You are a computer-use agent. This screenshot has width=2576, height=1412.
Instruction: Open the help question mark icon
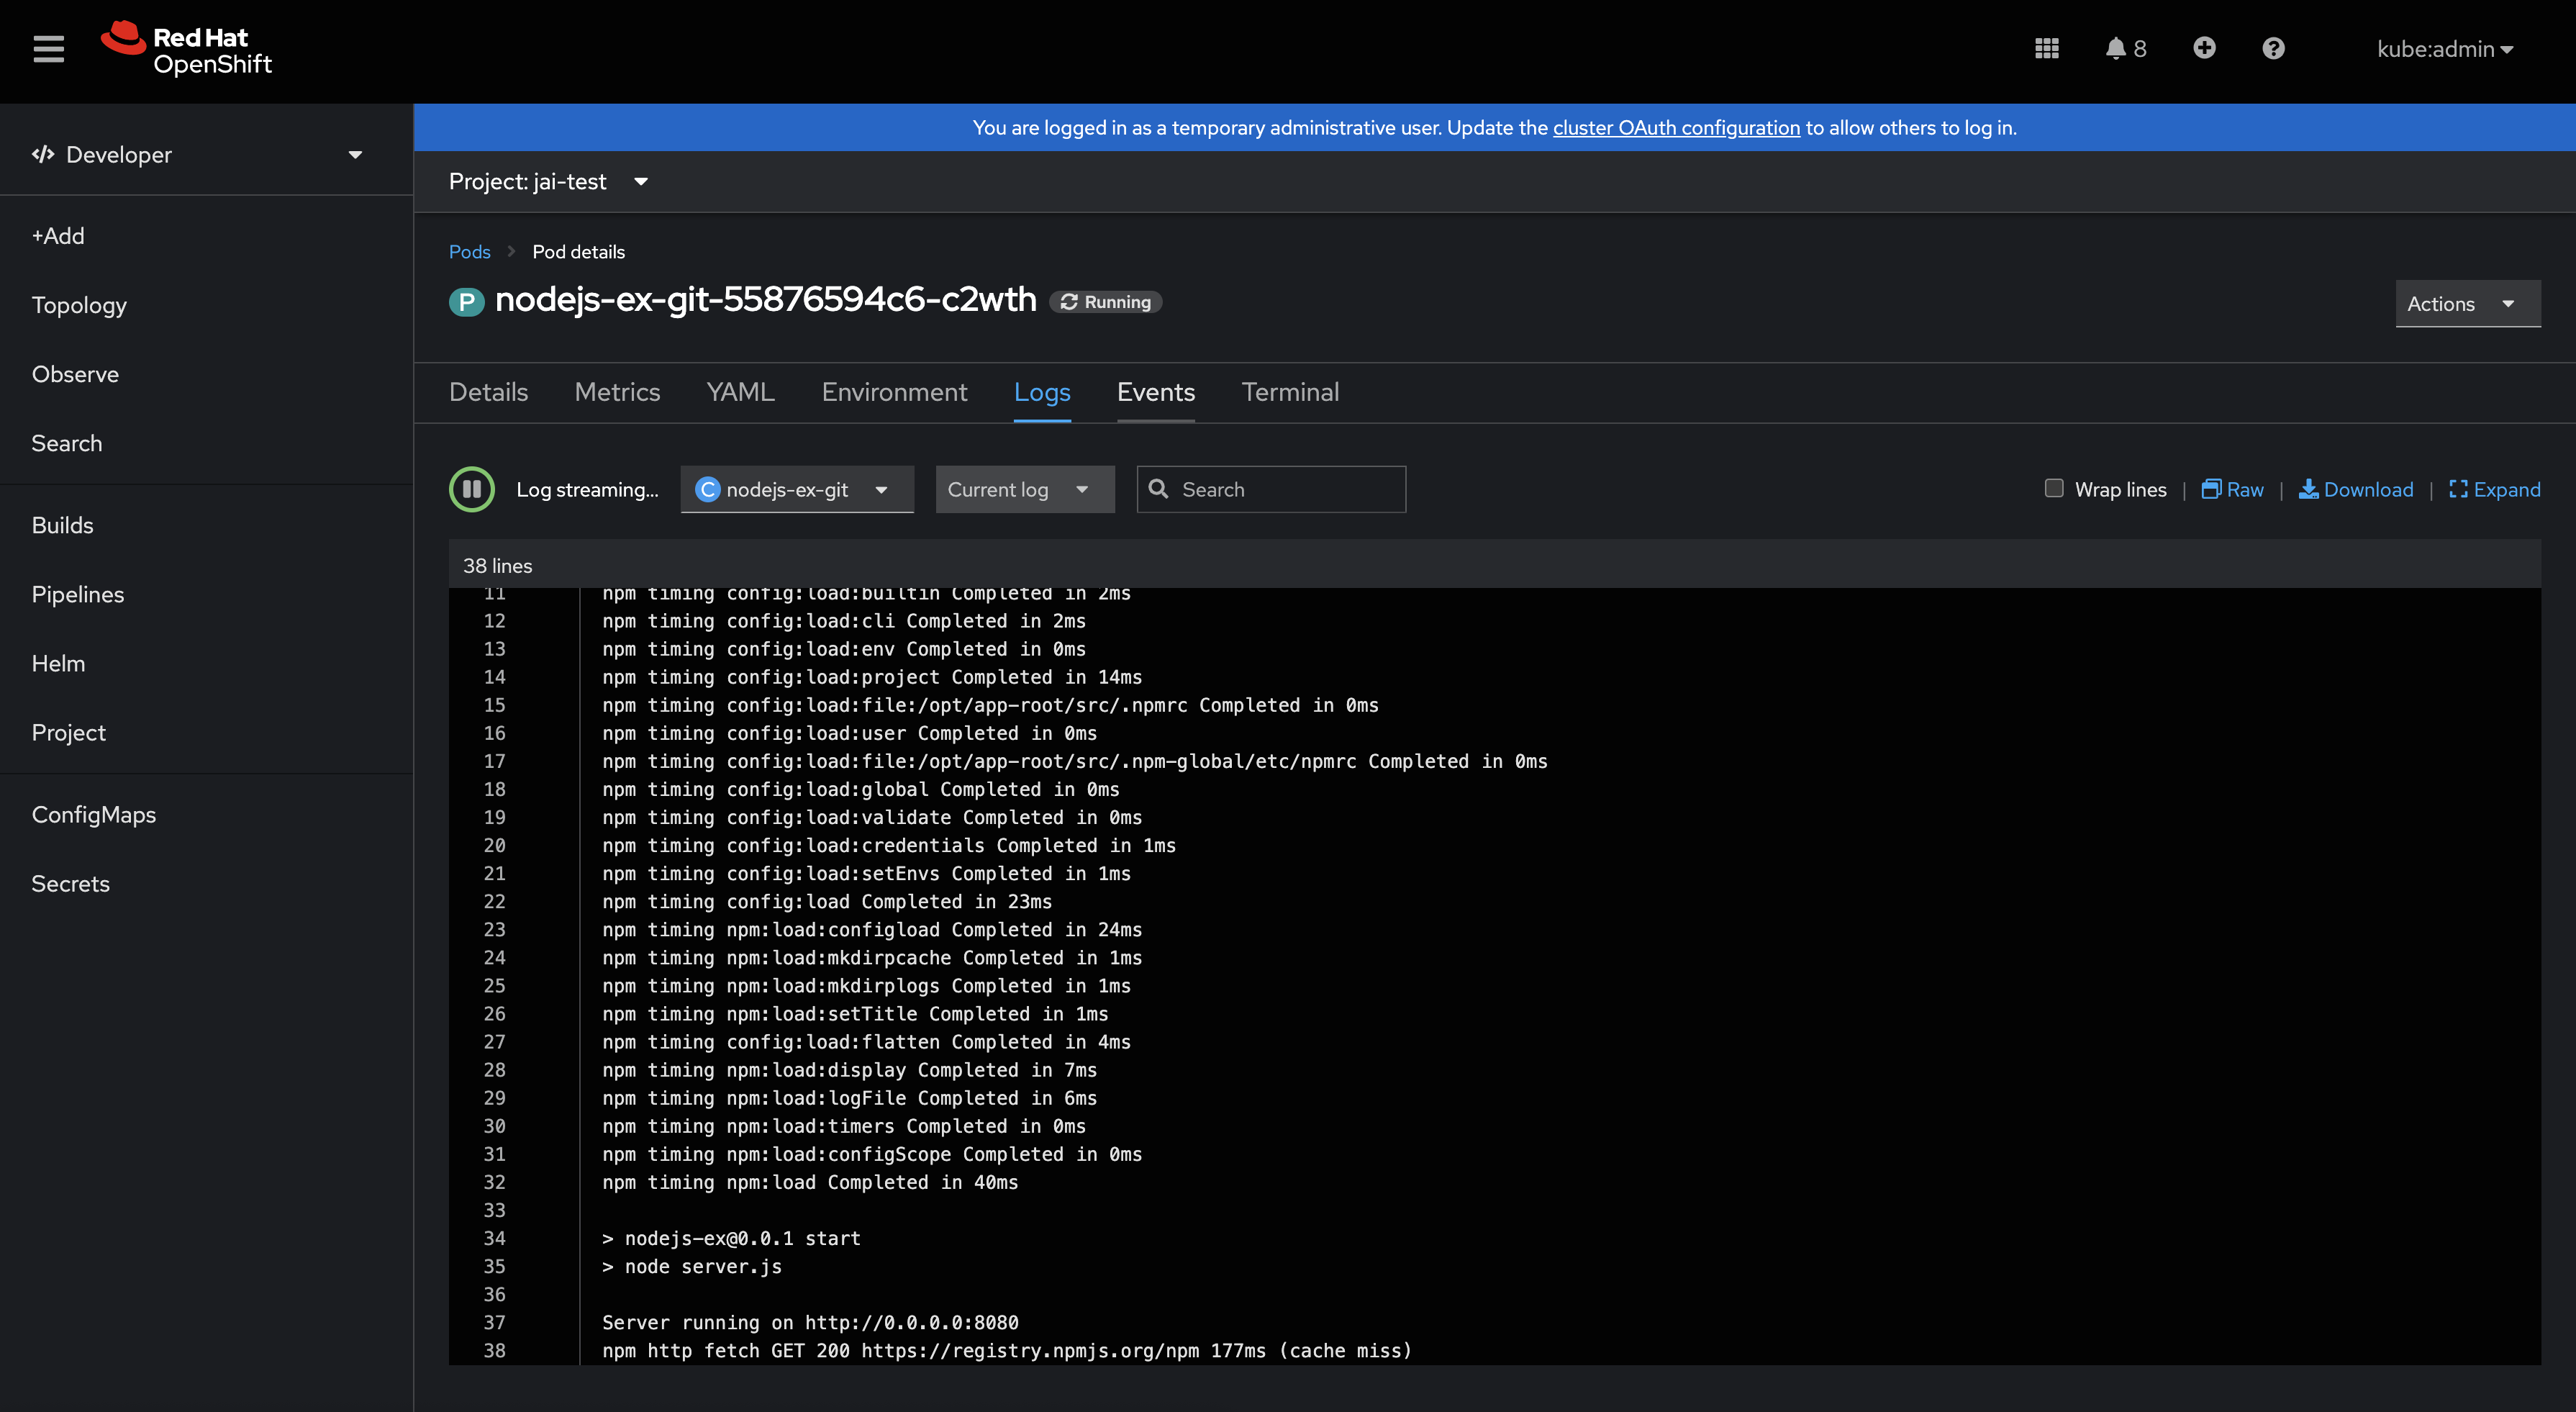point(2273,48)
